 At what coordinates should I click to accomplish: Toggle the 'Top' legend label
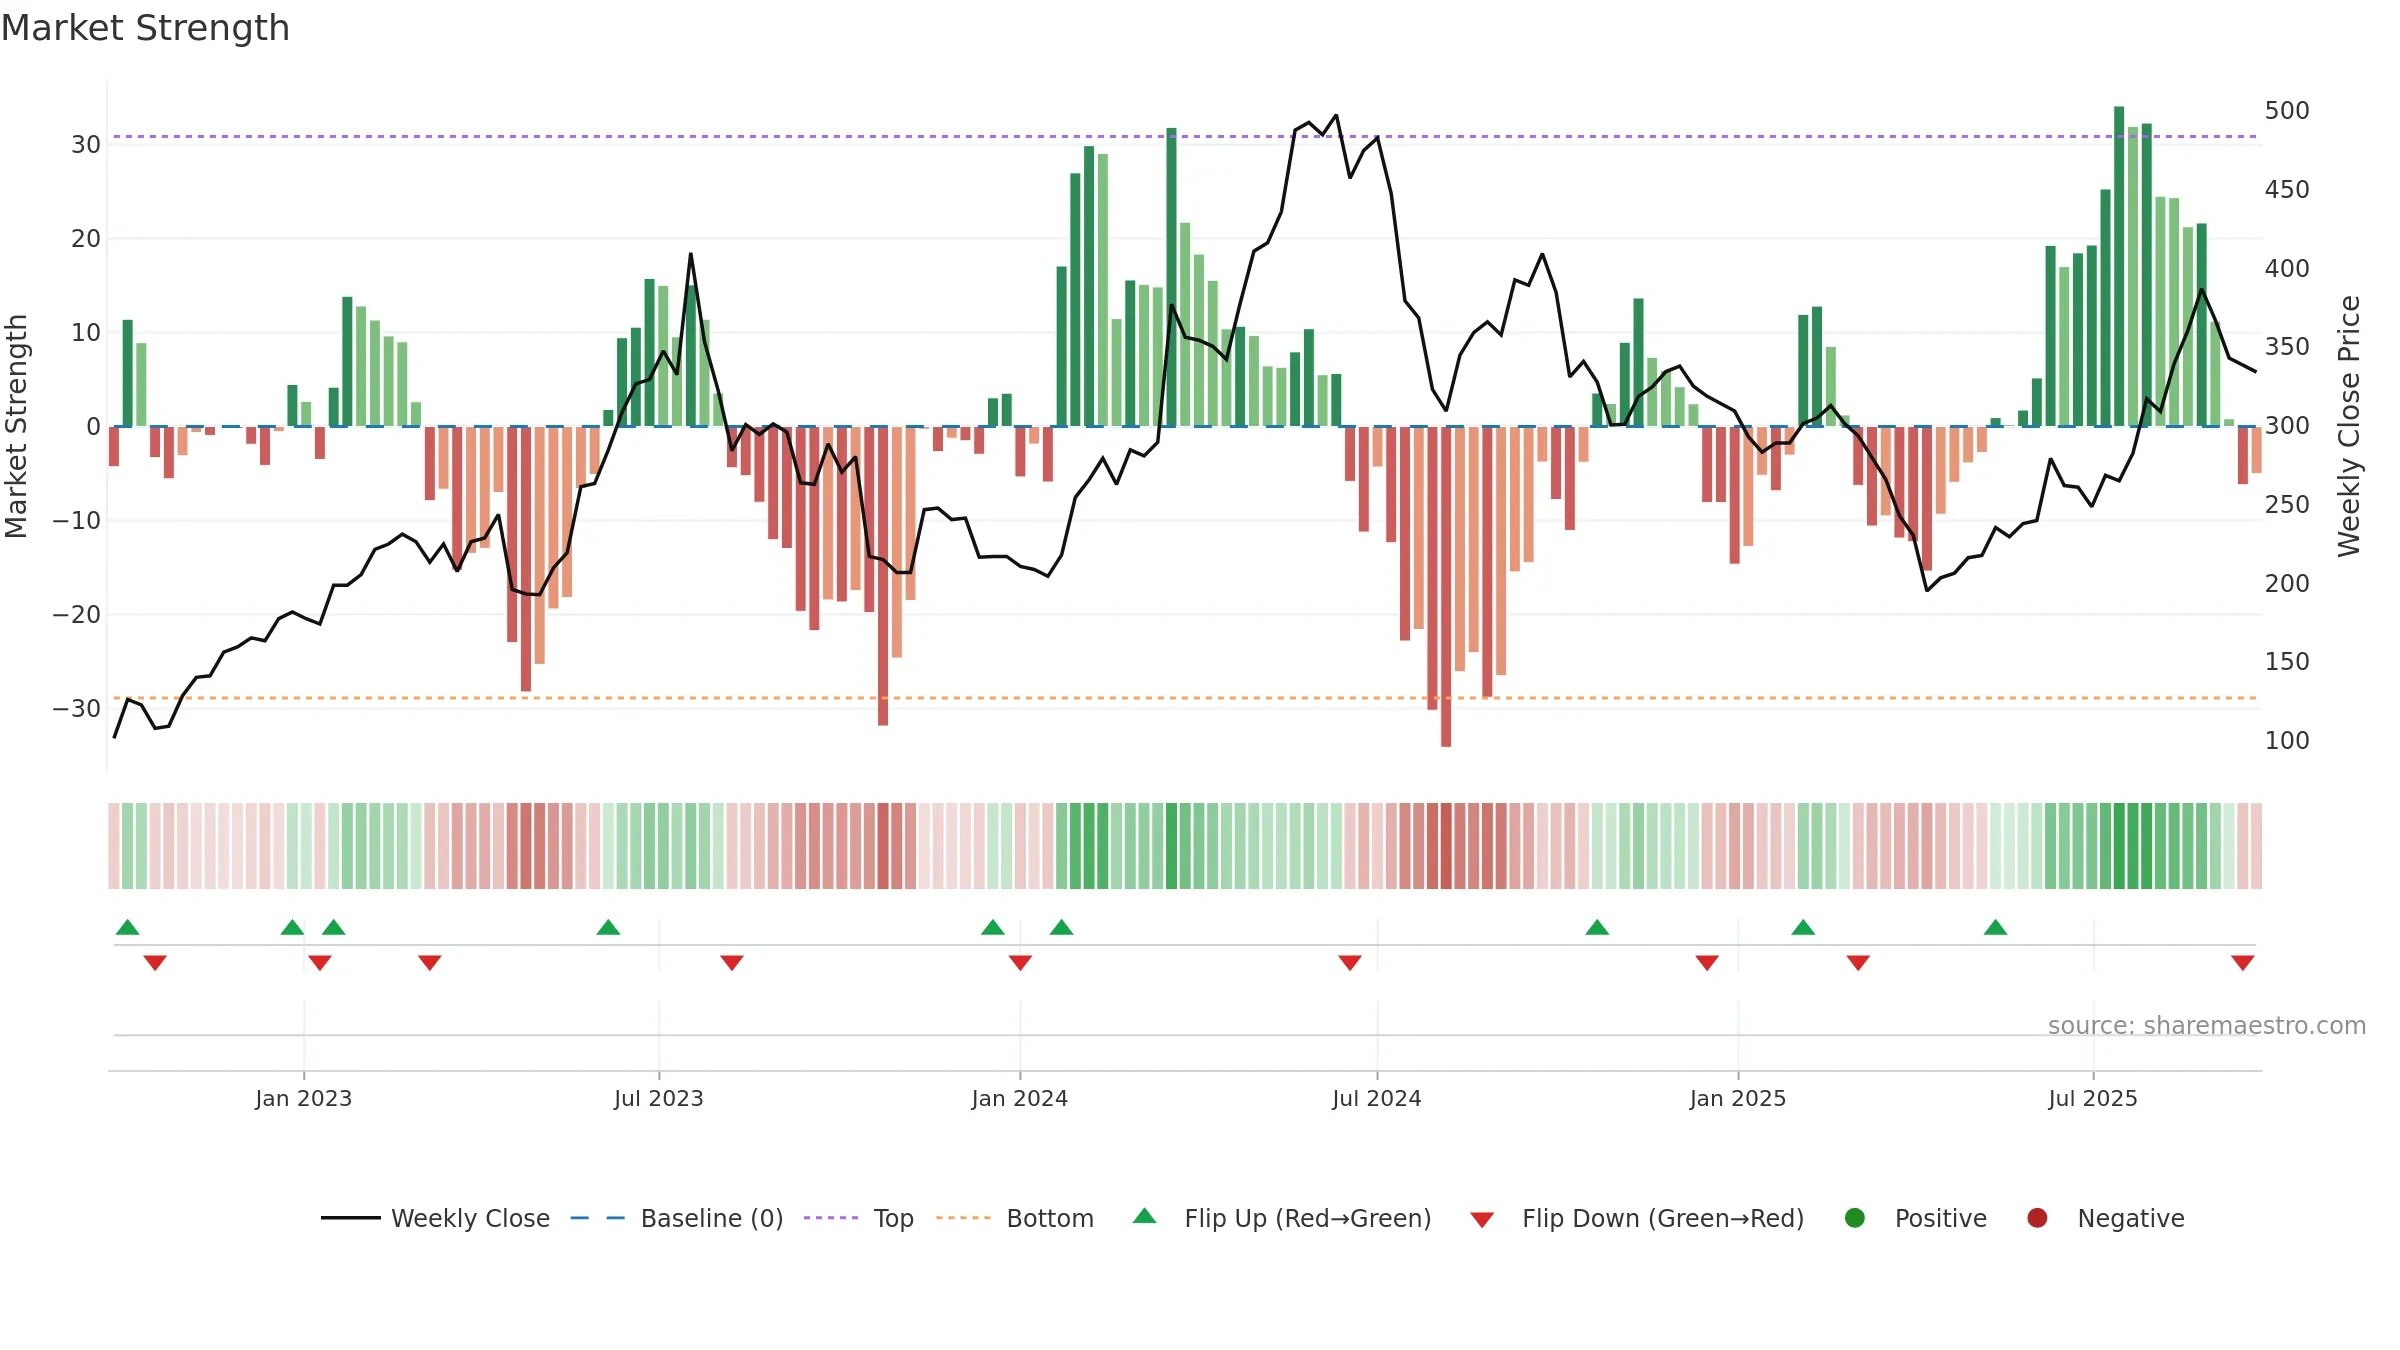tap(894, 1219)
